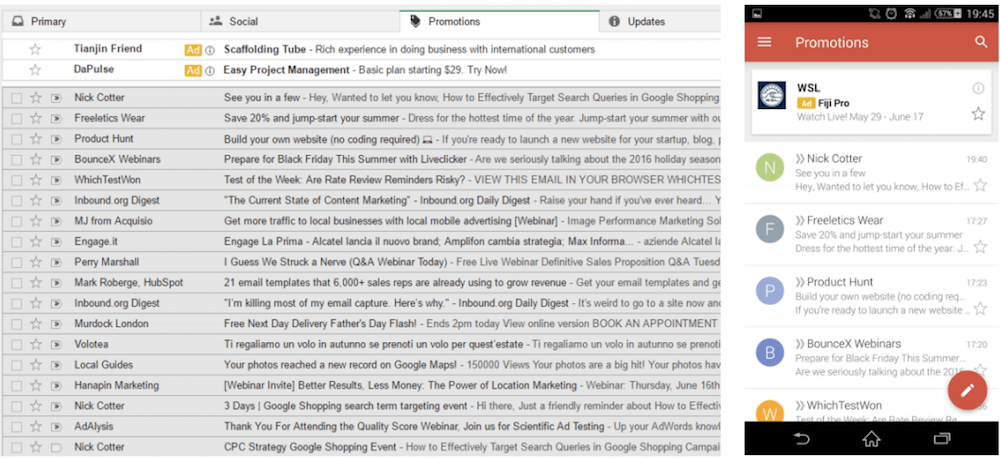Switch to the Social tab
The height and width of the screenshot is (459, 1000).
coord(300,22)
